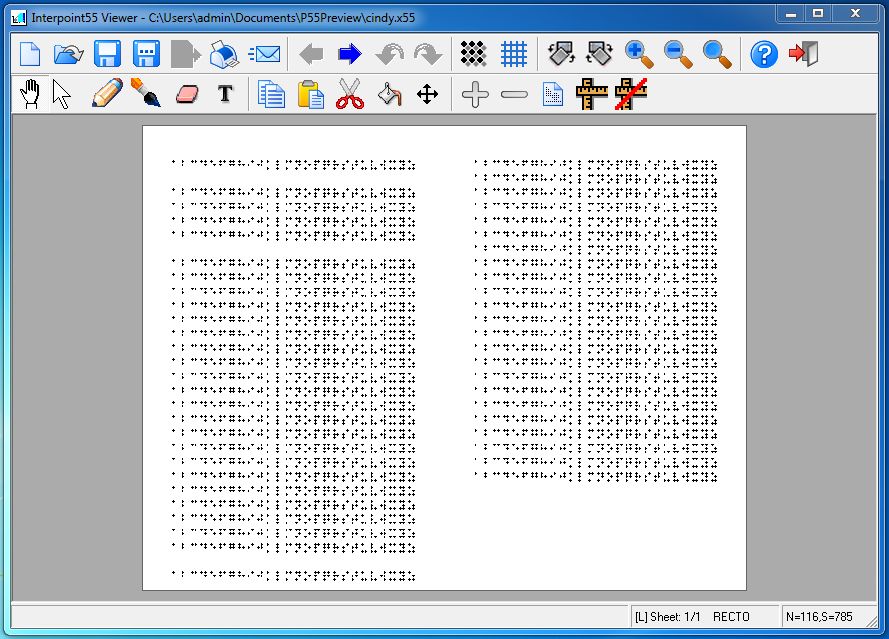This screenshot has width=889, height=639.
Task: Select the arrow pointer tool
Action: click(62, 95)
